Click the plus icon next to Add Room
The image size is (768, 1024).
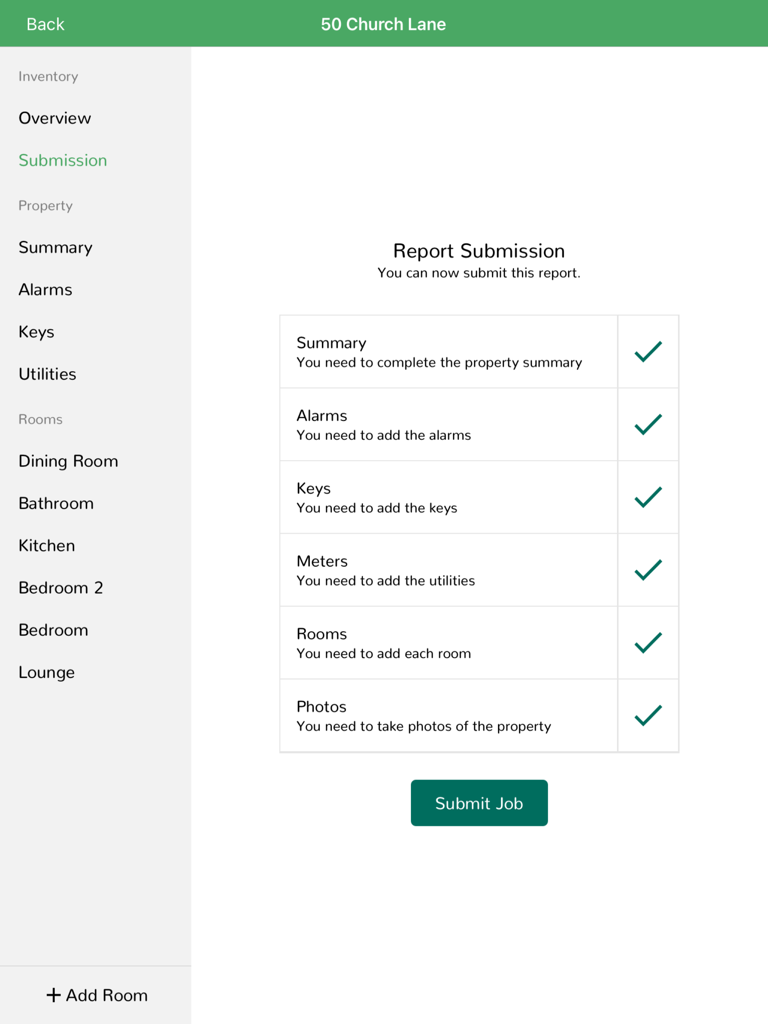point(52,995)
